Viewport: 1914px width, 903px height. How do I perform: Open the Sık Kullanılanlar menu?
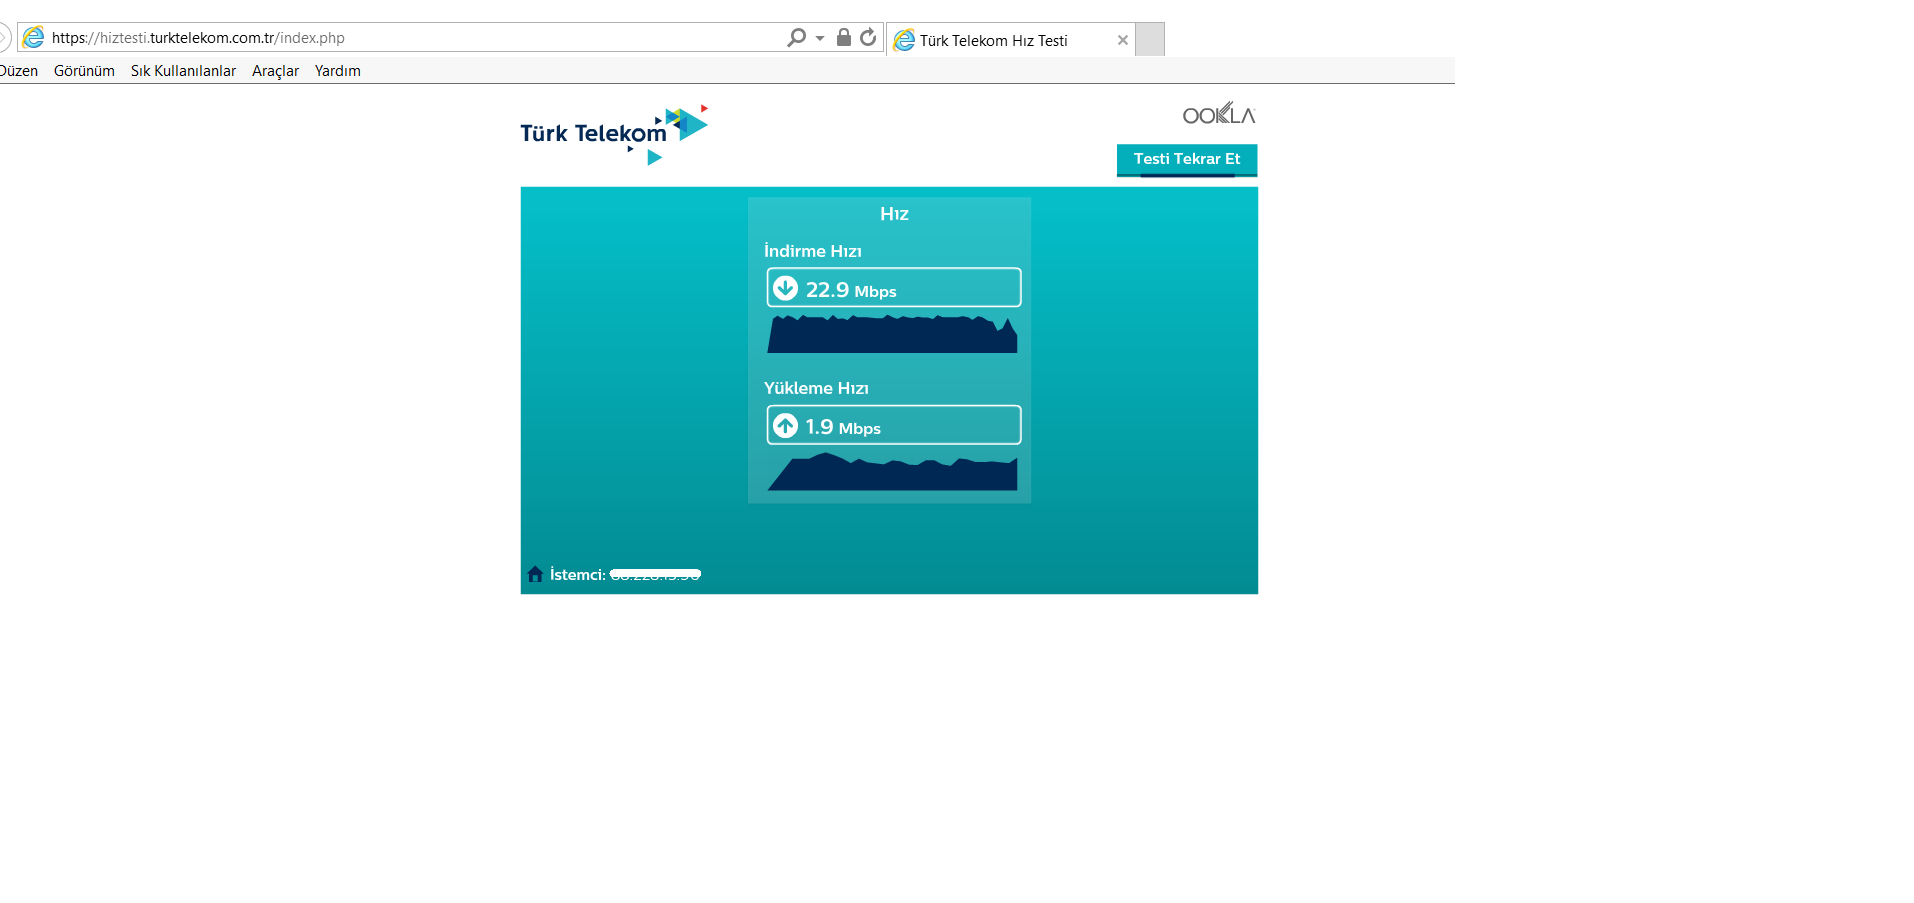click(183, 71)
